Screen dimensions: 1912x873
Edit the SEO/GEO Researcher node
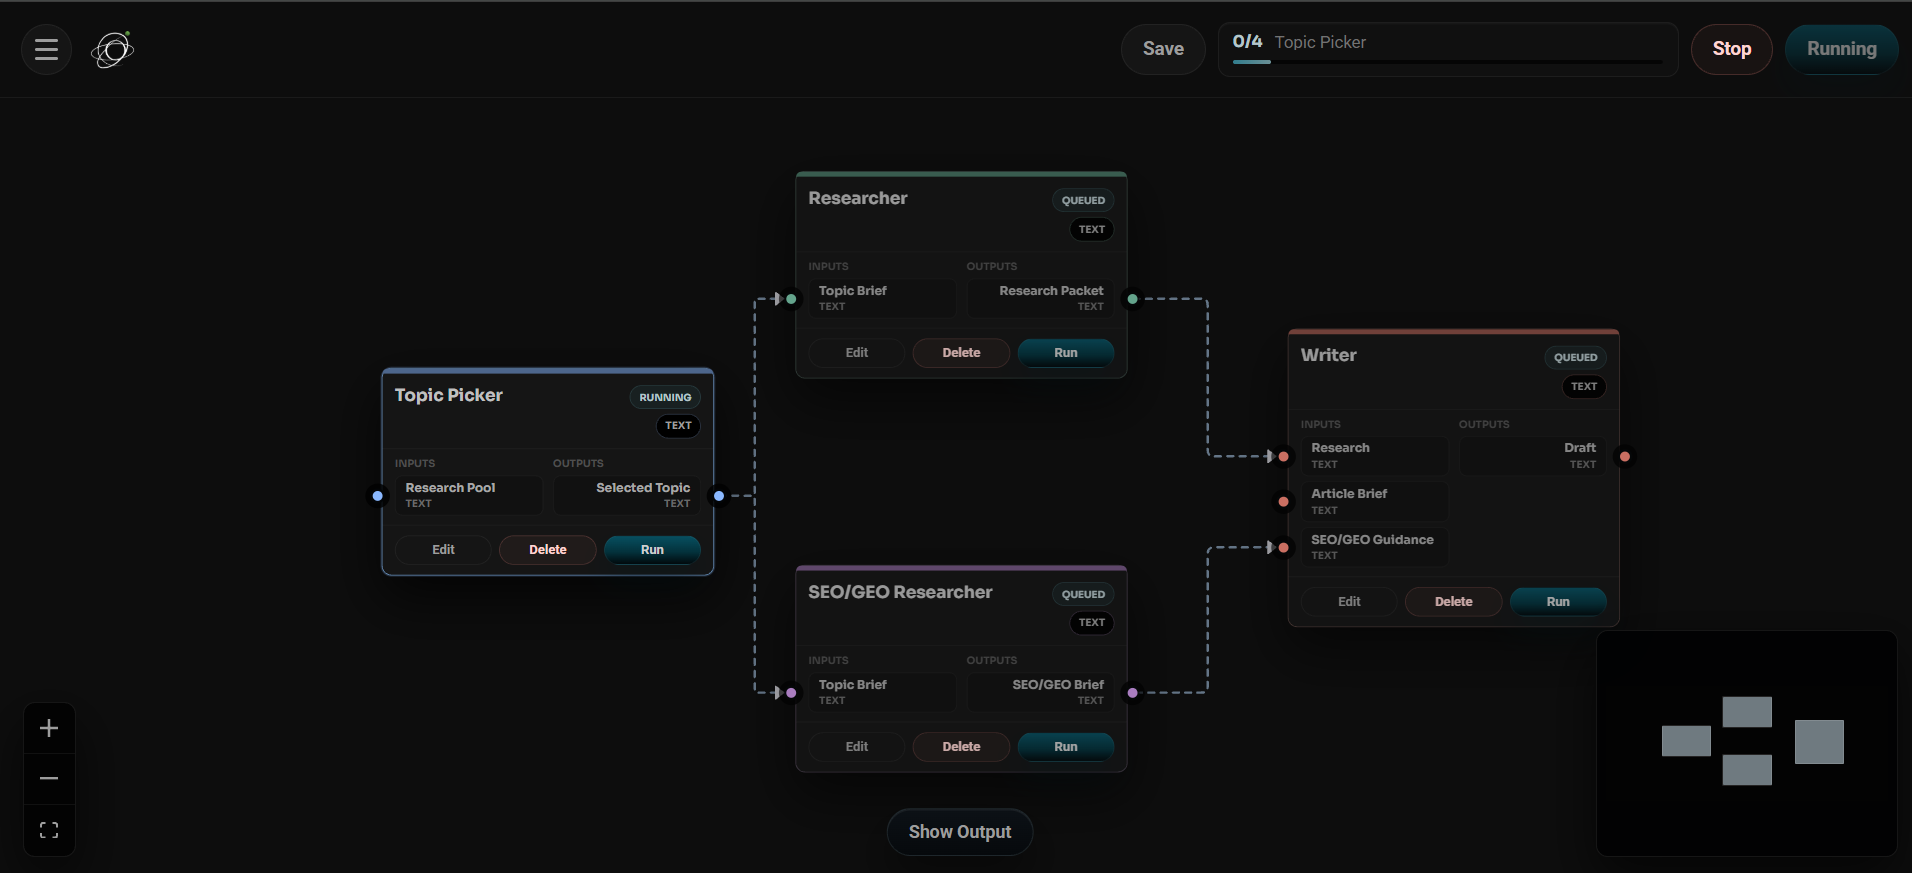click(x=857, y=747)
